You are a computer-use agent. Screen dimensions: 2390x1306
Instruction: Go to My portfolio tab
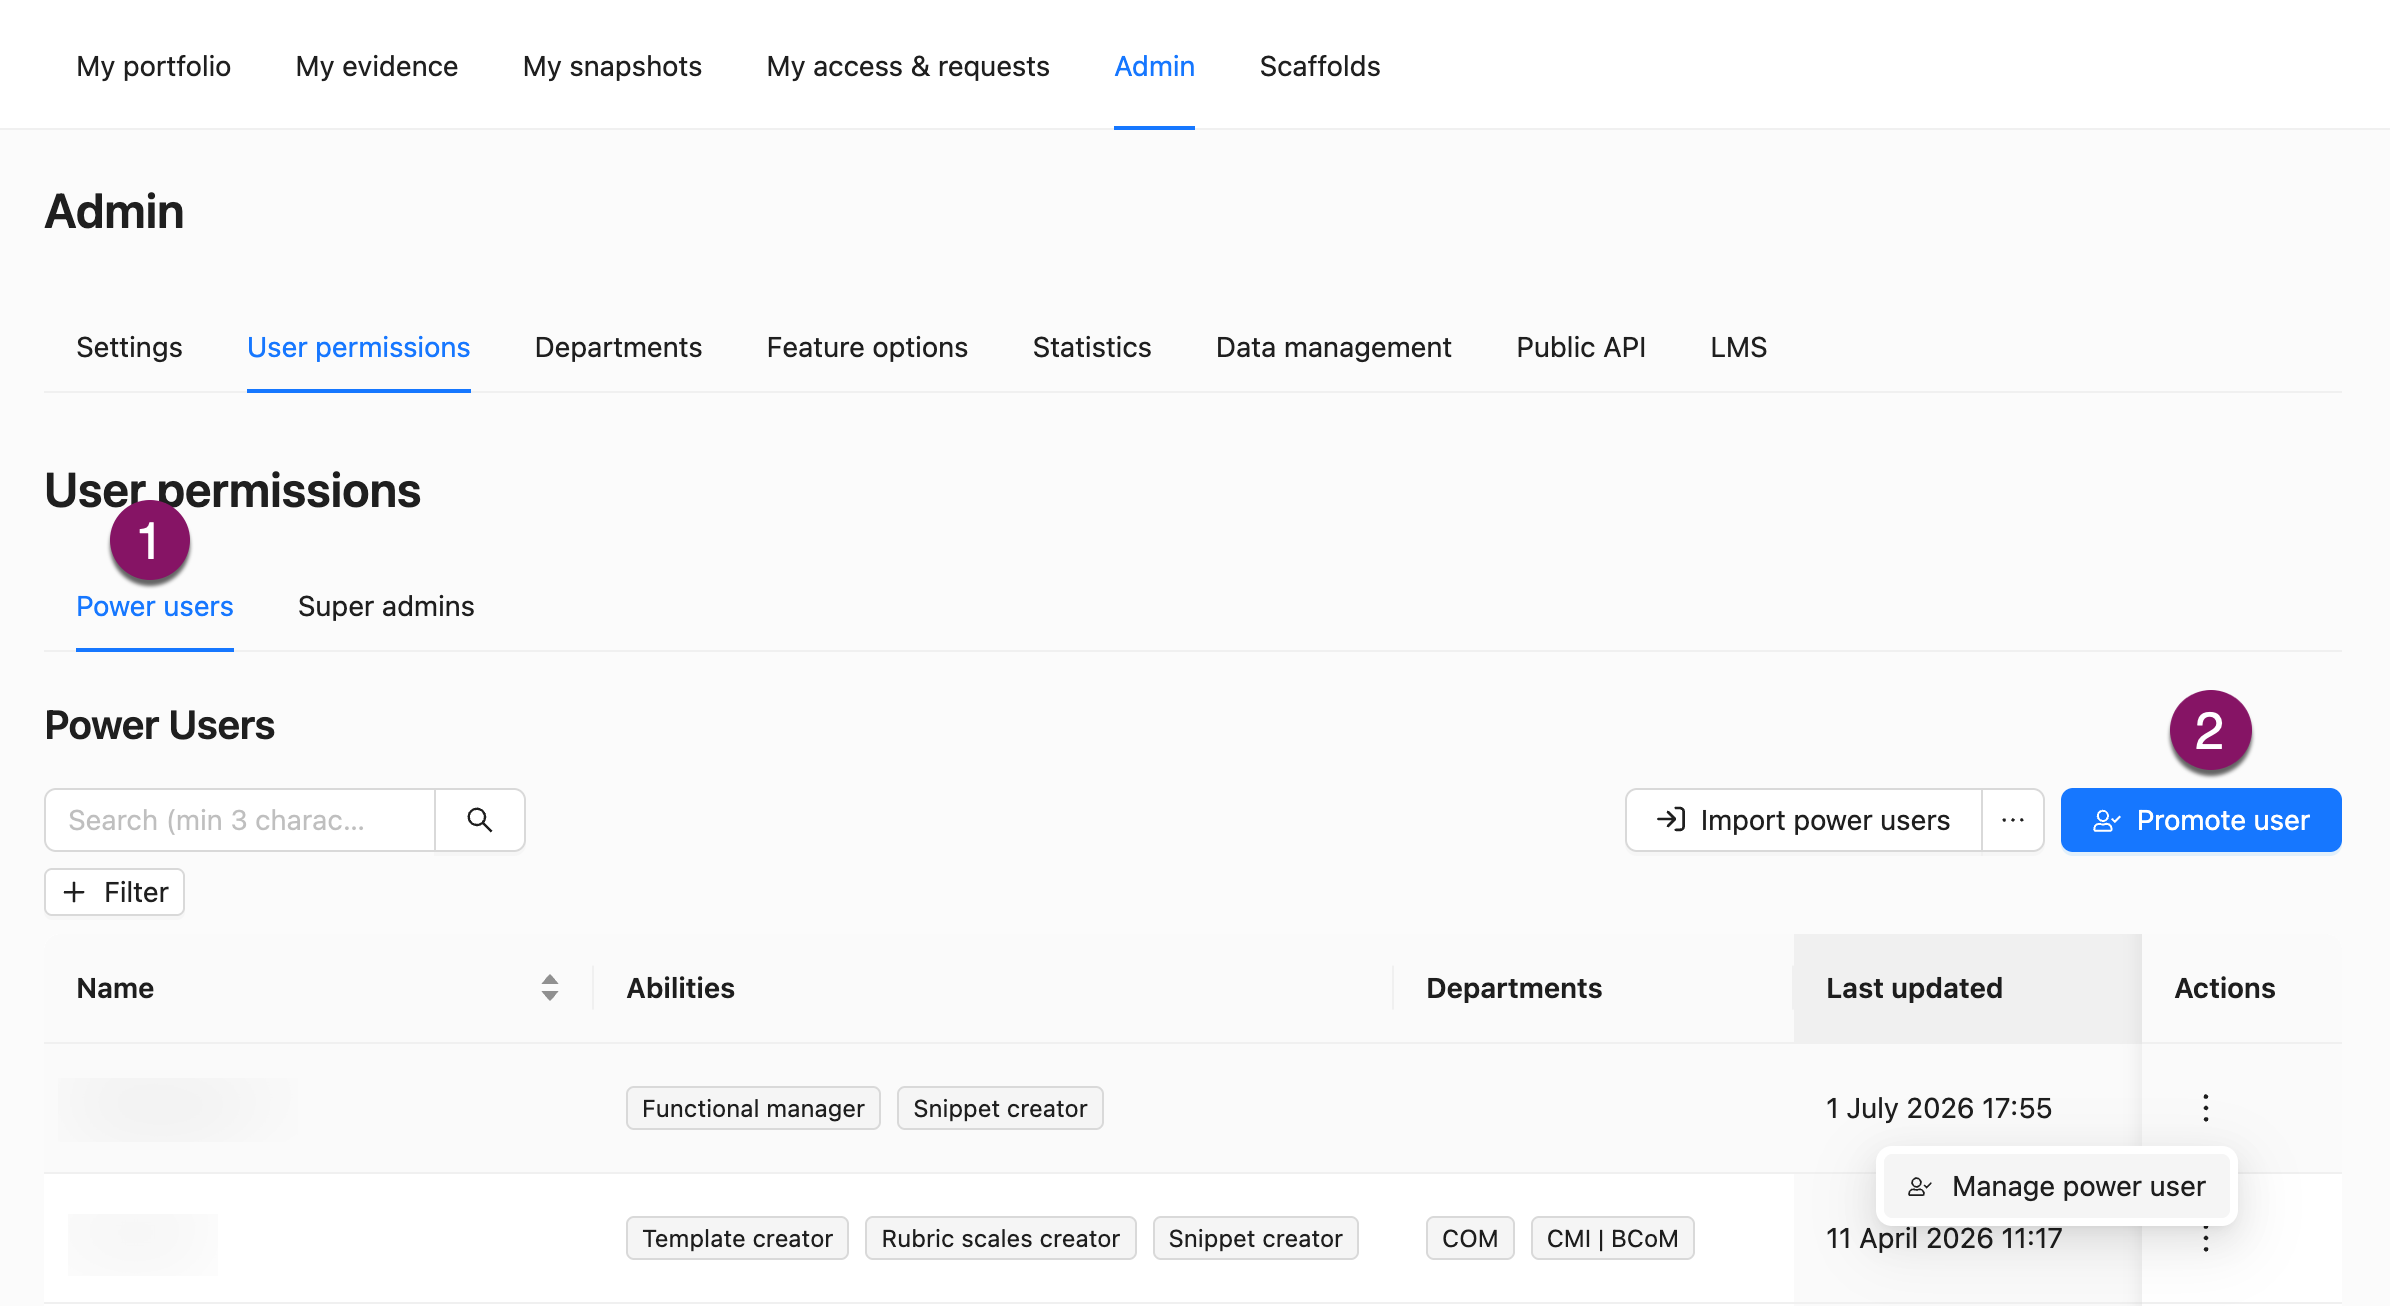(154, 66)
